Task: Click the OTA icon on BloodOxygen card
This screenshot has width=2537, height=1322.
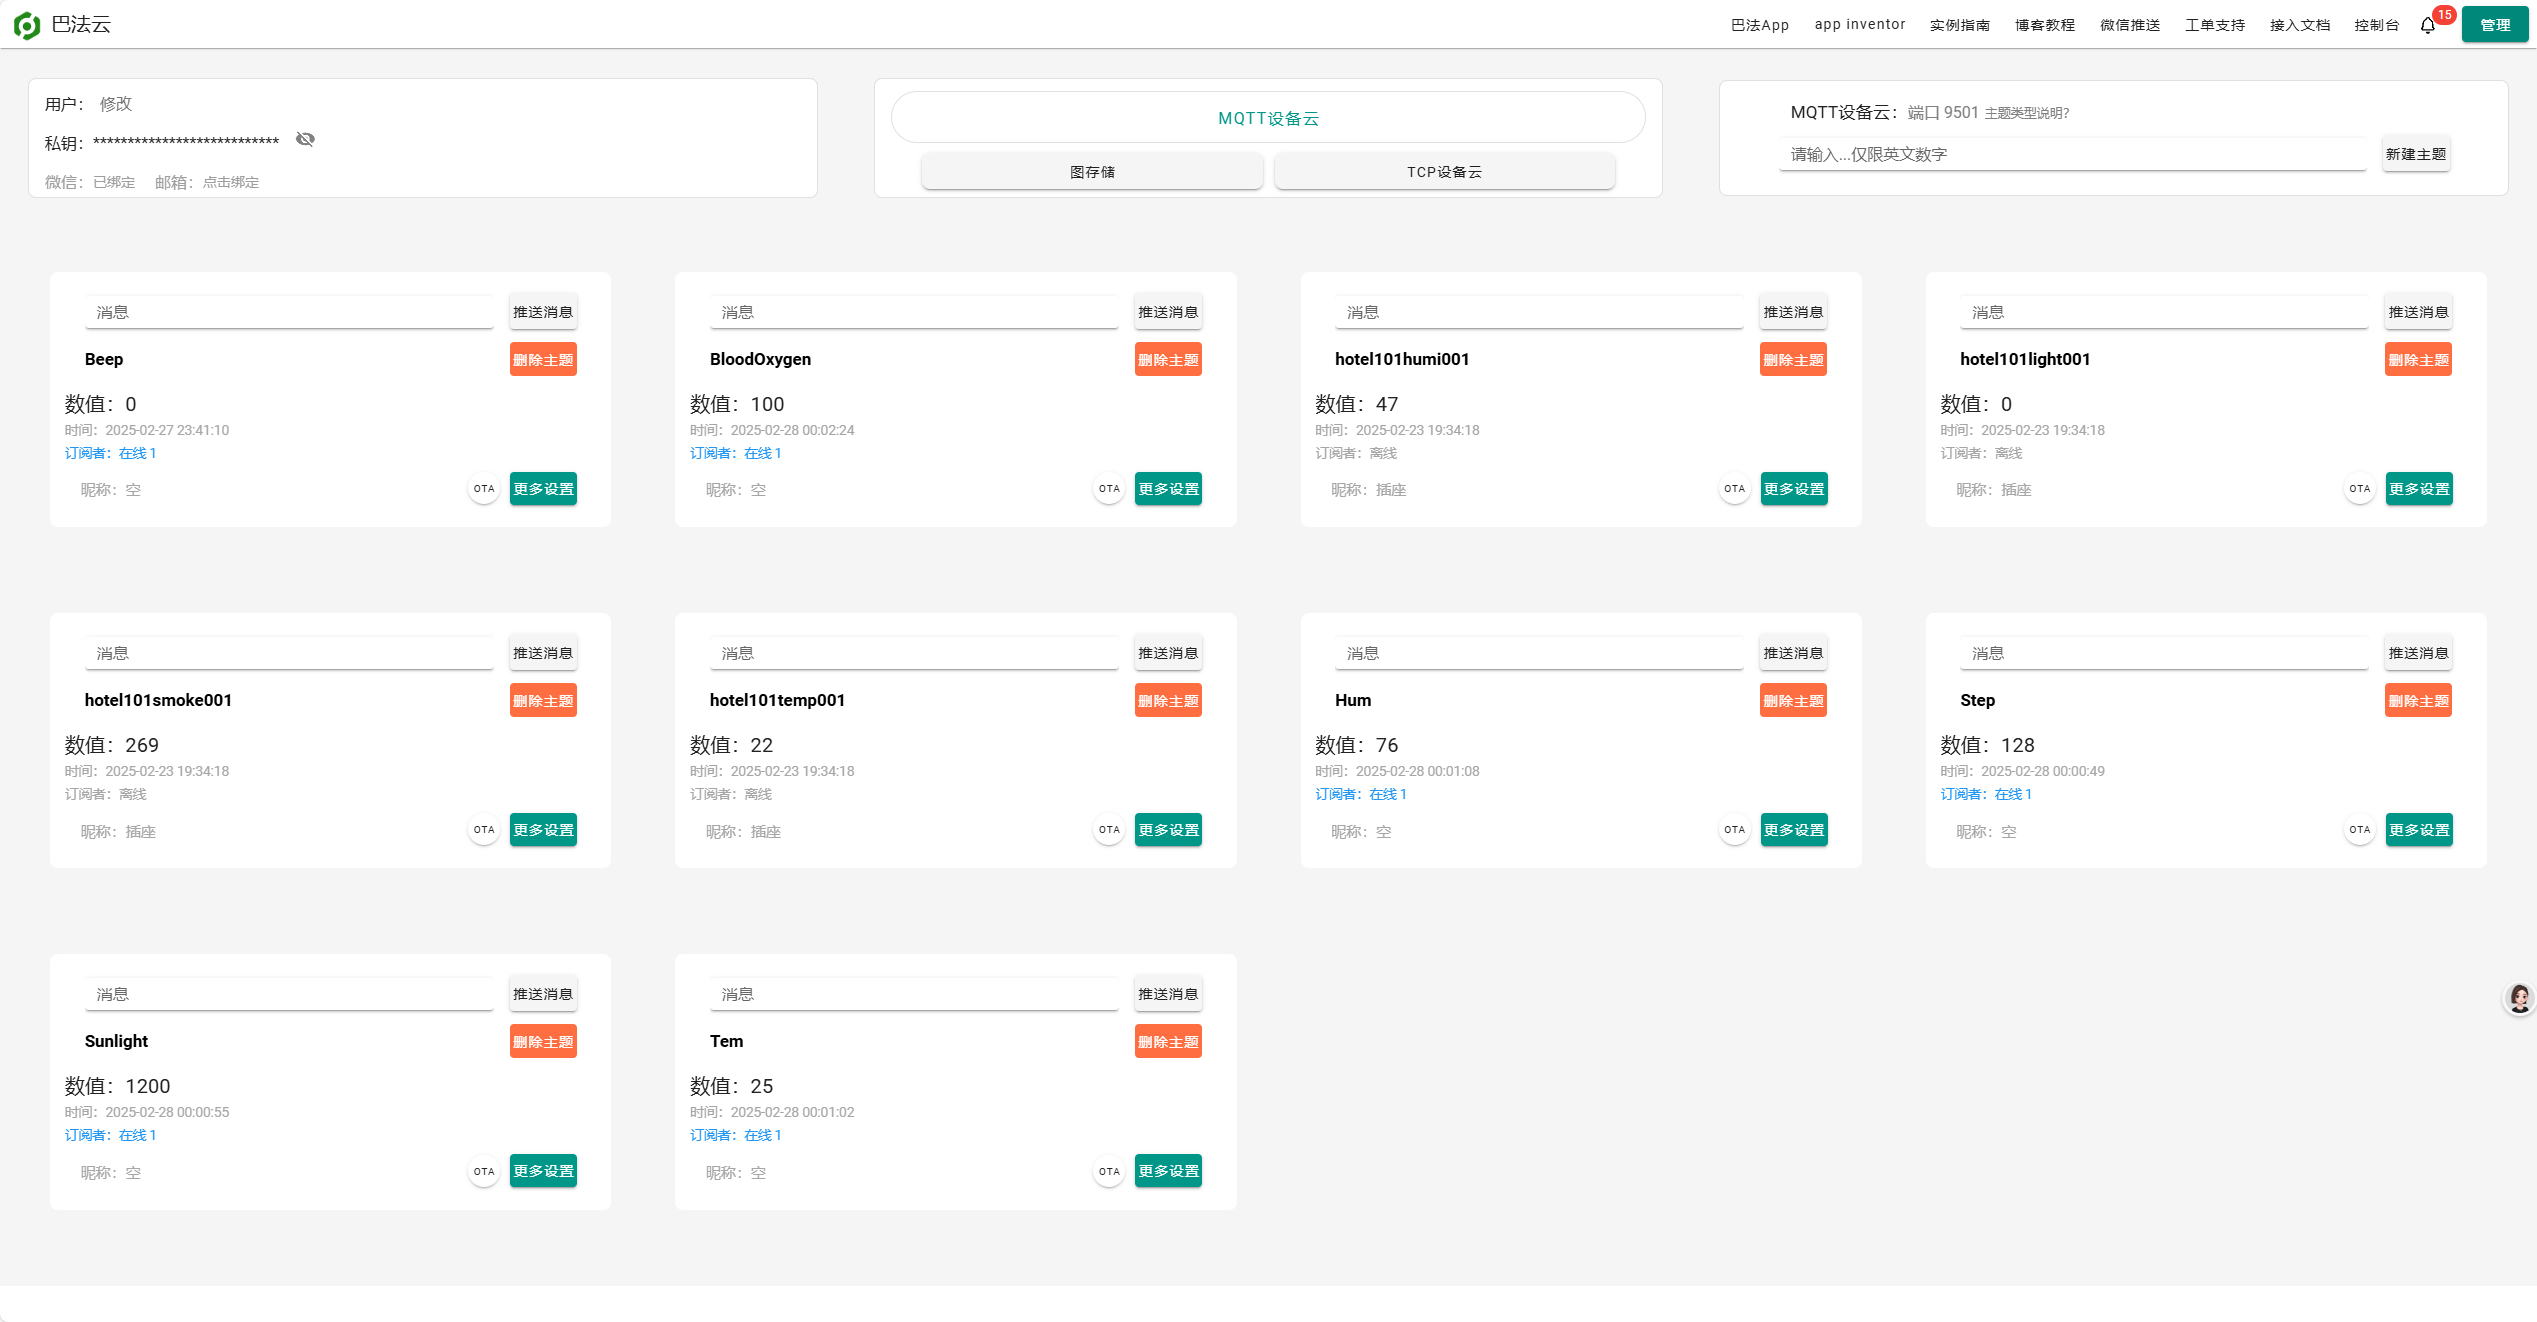Action: 1109,489
